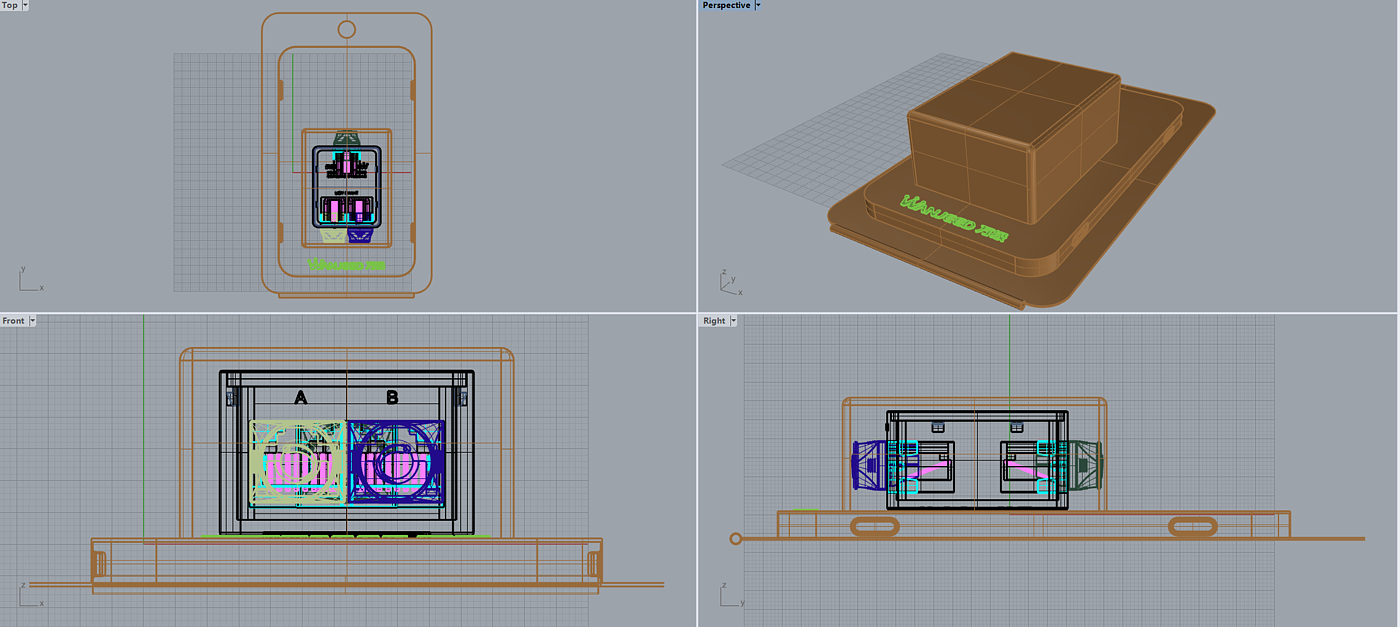This screenshot has height=627, width=1400.
Task: Activate the Front viewport title label
Action: tap(14, 321)
